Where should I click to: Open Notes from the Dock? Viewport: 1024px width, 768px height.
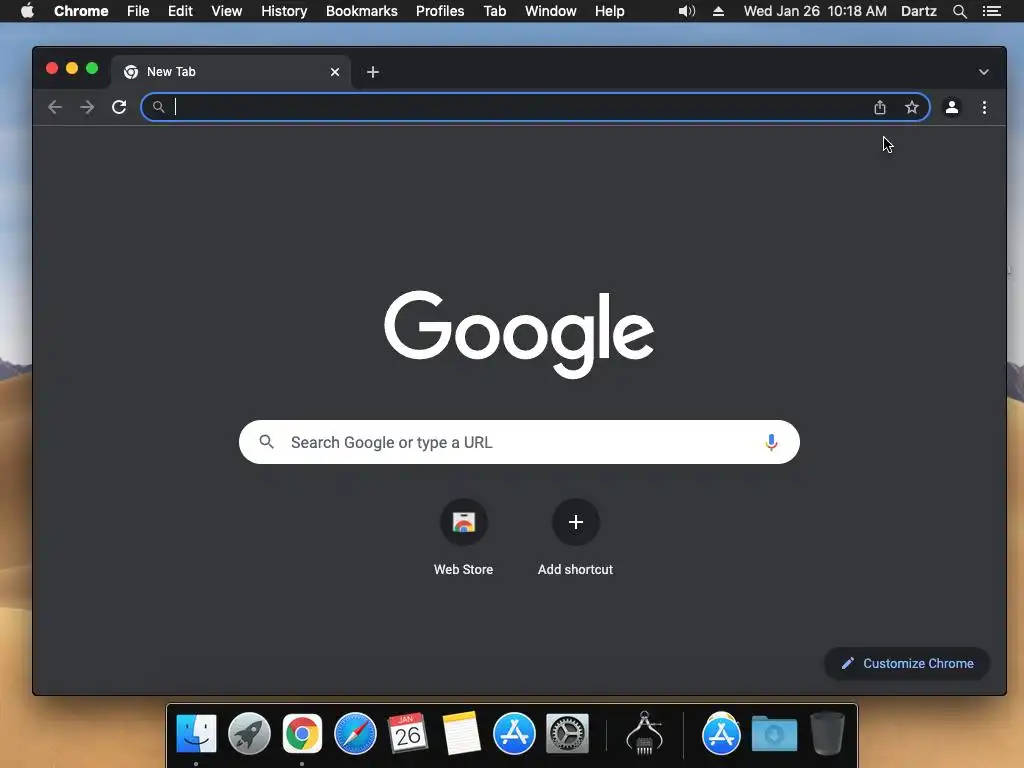(x=461, y=733)
